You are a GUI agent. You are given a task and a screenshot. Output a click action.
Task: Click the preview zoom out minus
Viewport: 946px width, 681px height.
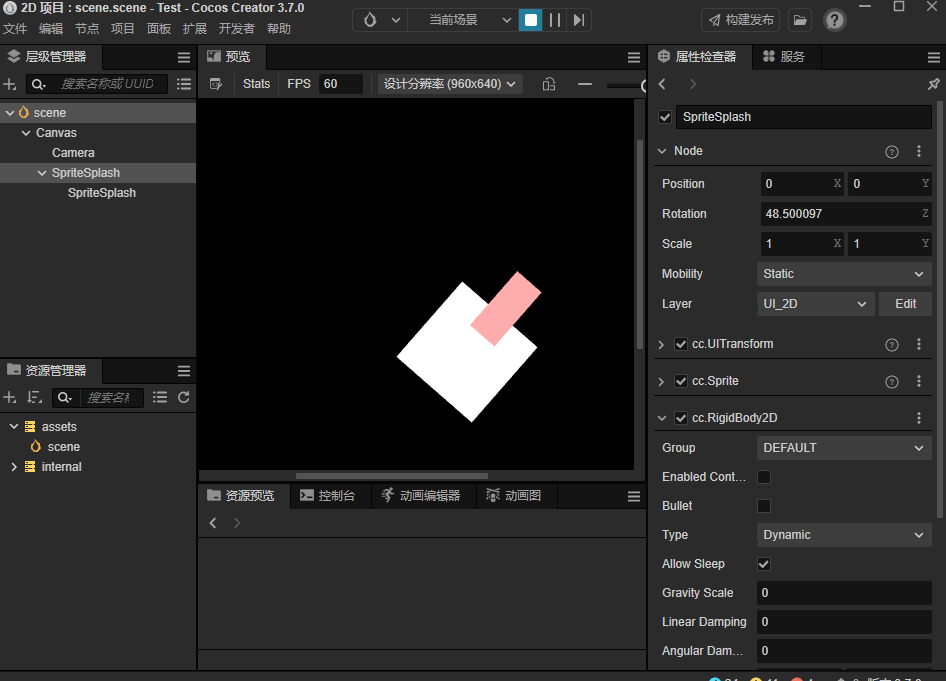click(585, 84)
